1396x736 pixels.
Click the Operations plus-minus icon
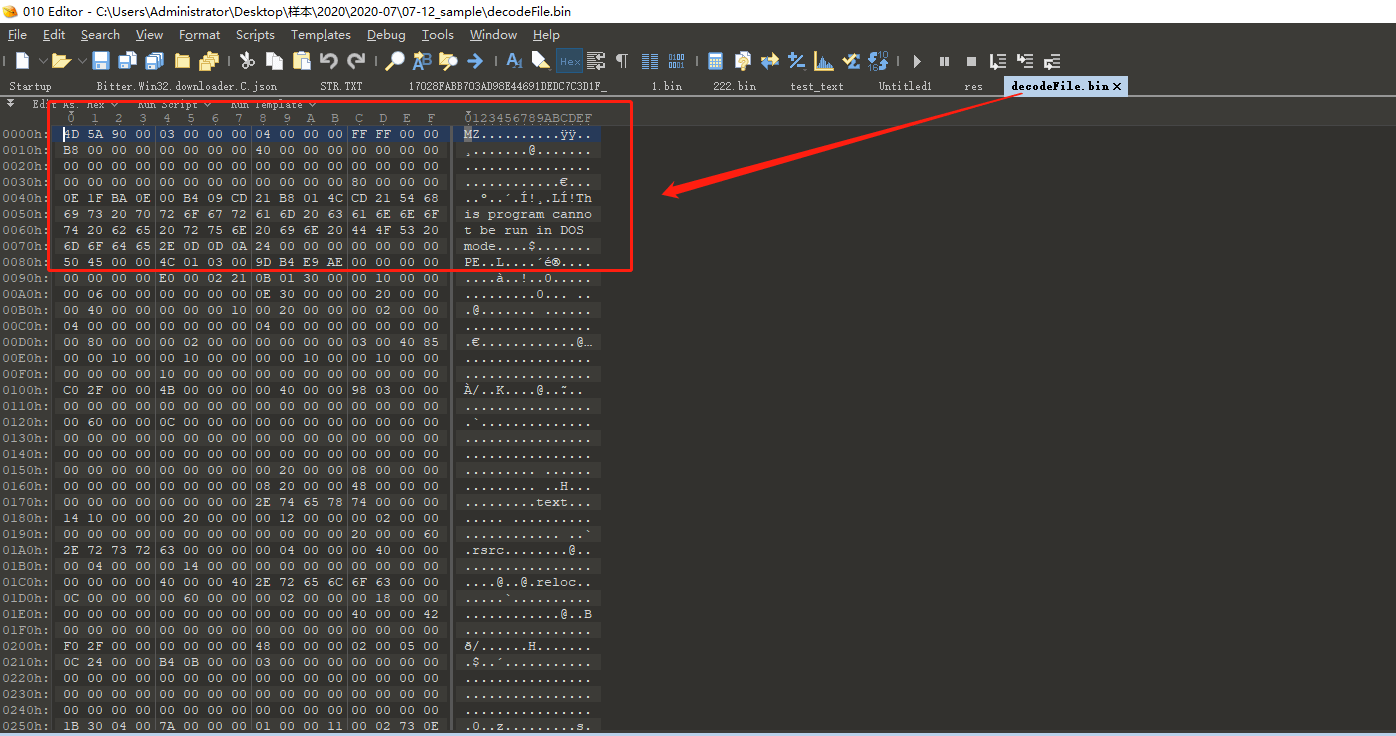point(796,61)
